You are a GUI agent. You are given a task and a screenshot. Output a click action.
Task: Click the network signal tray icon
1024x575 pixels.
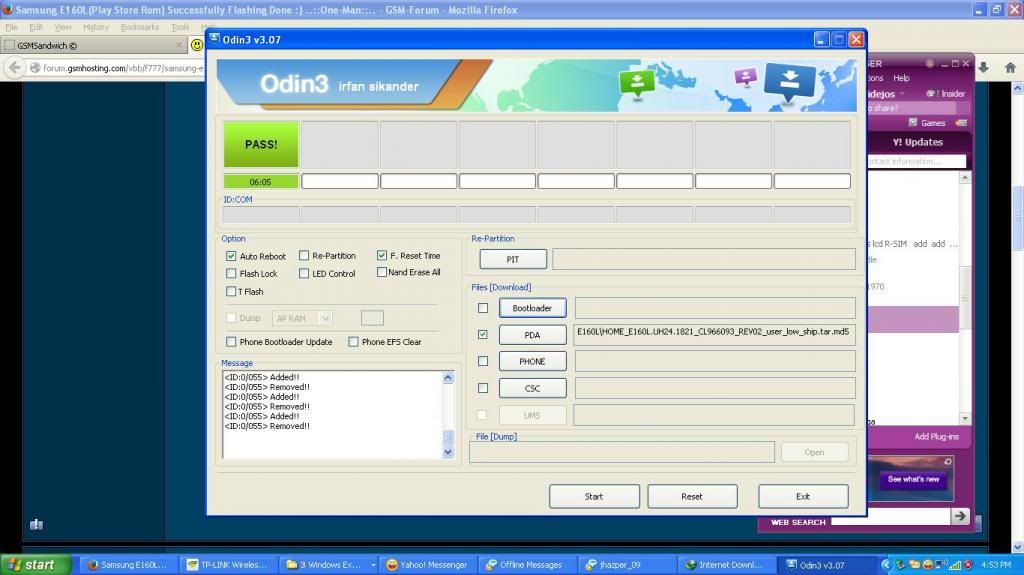tap(955, 565)
